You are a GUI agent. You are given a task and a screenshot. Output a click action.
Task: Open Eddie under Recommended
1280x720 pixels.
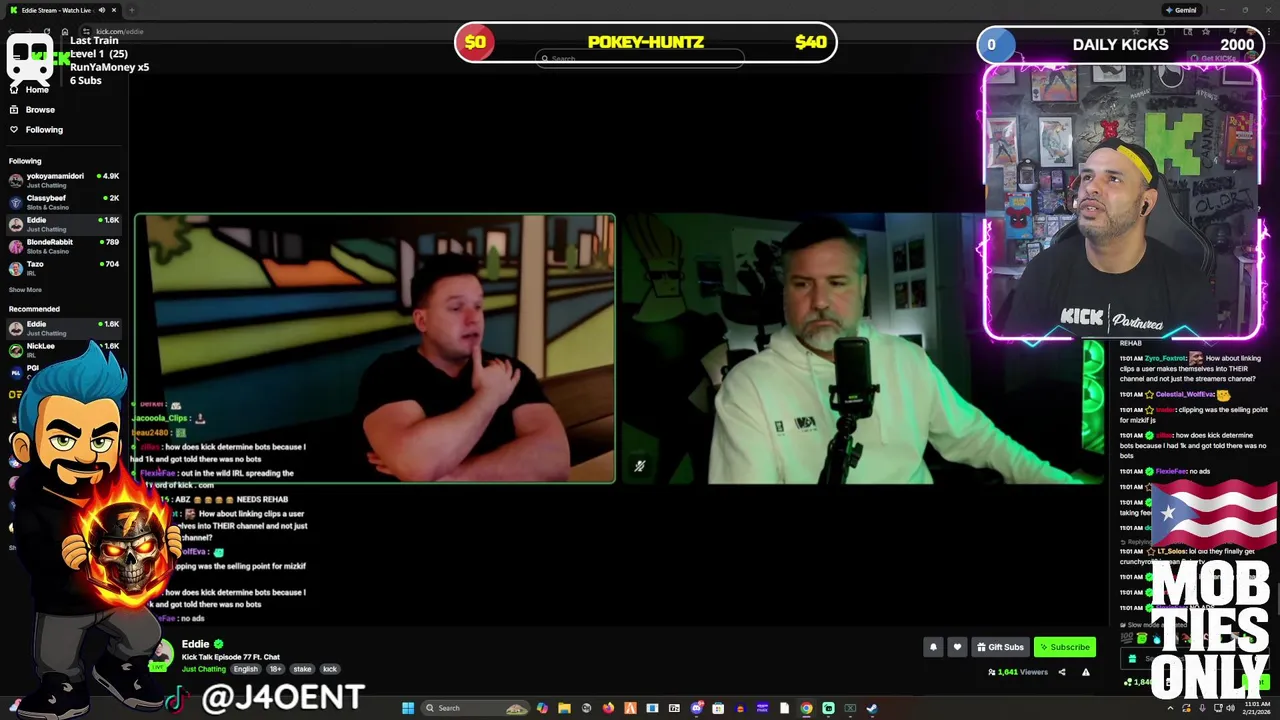[x=63, y=328]
